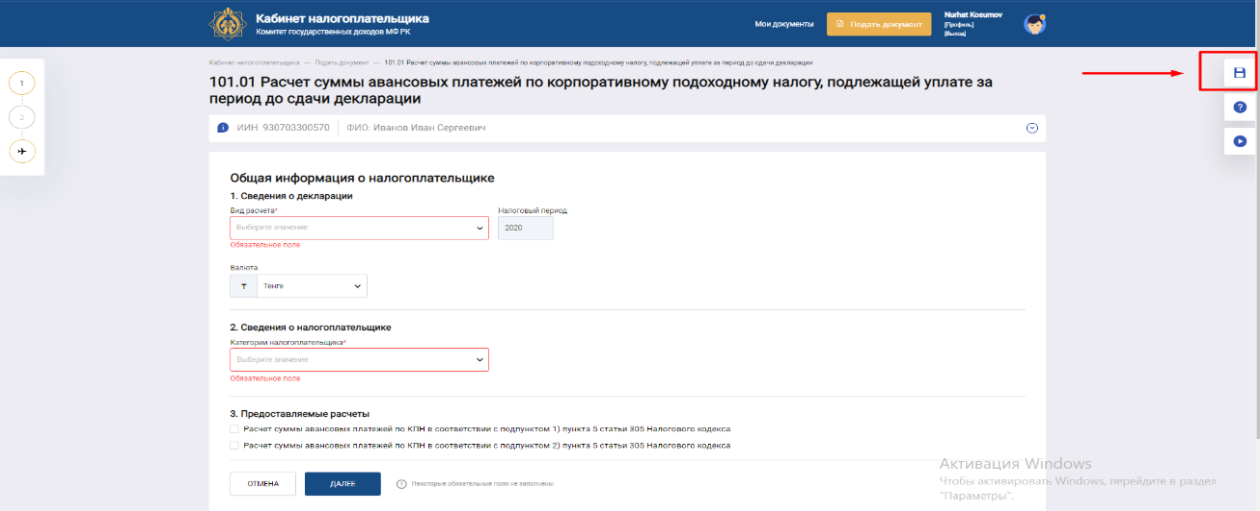The image size is (1260, 511).
Task: Check calculation under подпункт 2) пункта 5
Action: point(234,445)
